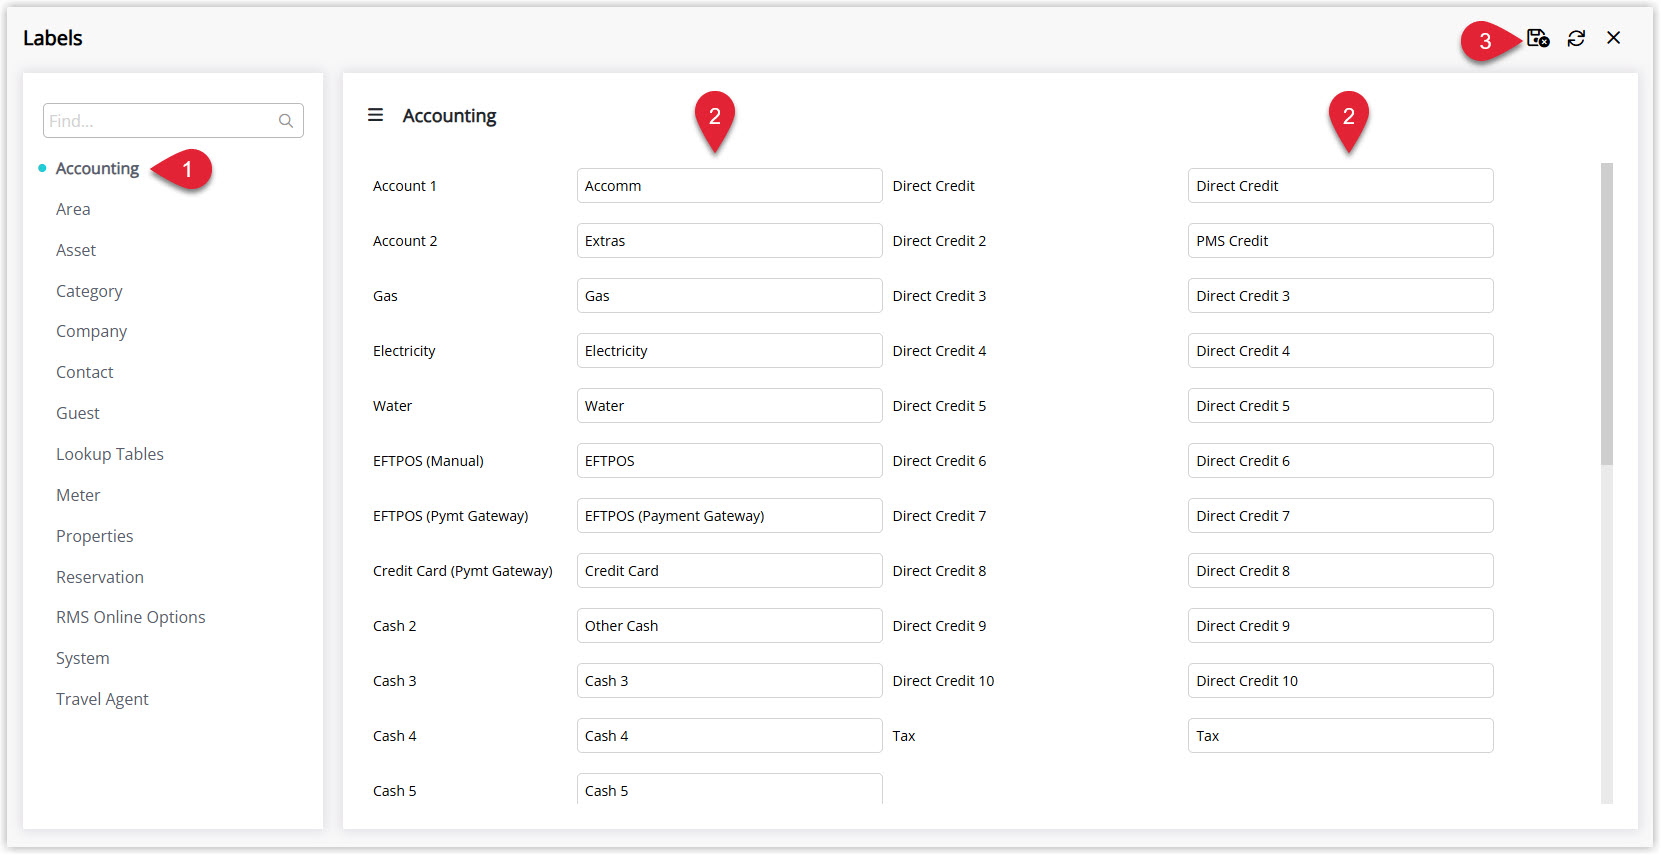The image size is (1661, 855).
Task: Click the Gas label input field
Action: [729, 296]
